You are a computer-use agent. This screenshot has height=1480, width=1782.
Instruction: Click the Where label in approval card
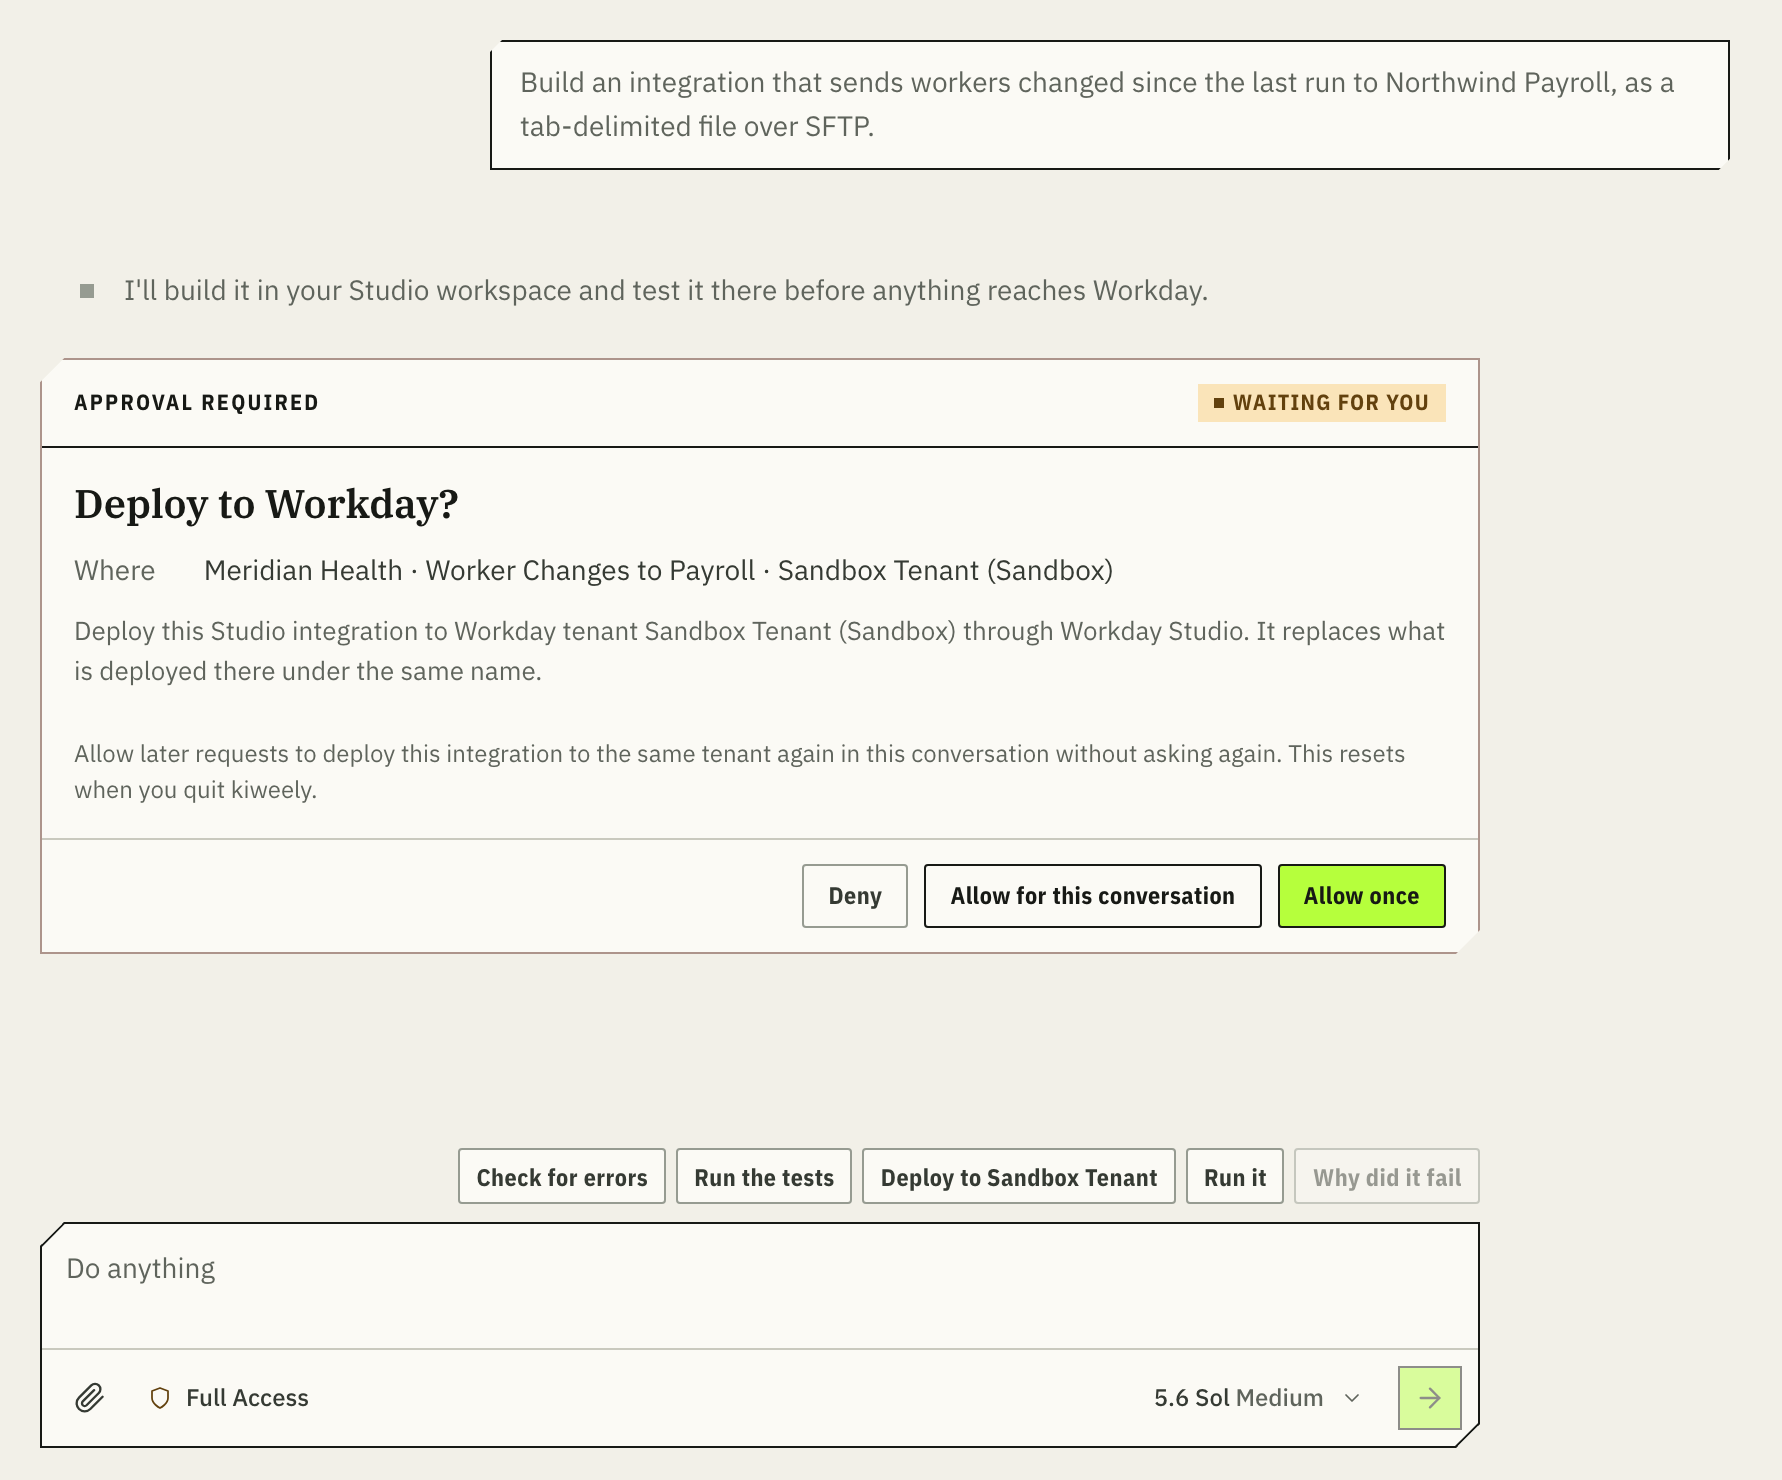coord(114,571)
